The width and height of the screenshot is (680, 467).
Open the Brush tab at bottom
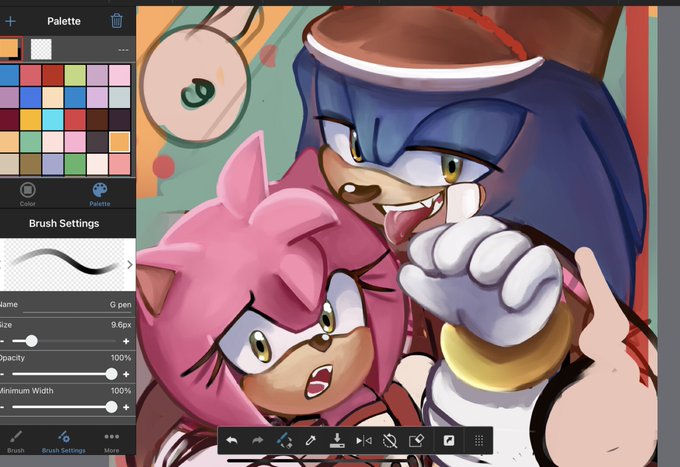click(16, 441)
